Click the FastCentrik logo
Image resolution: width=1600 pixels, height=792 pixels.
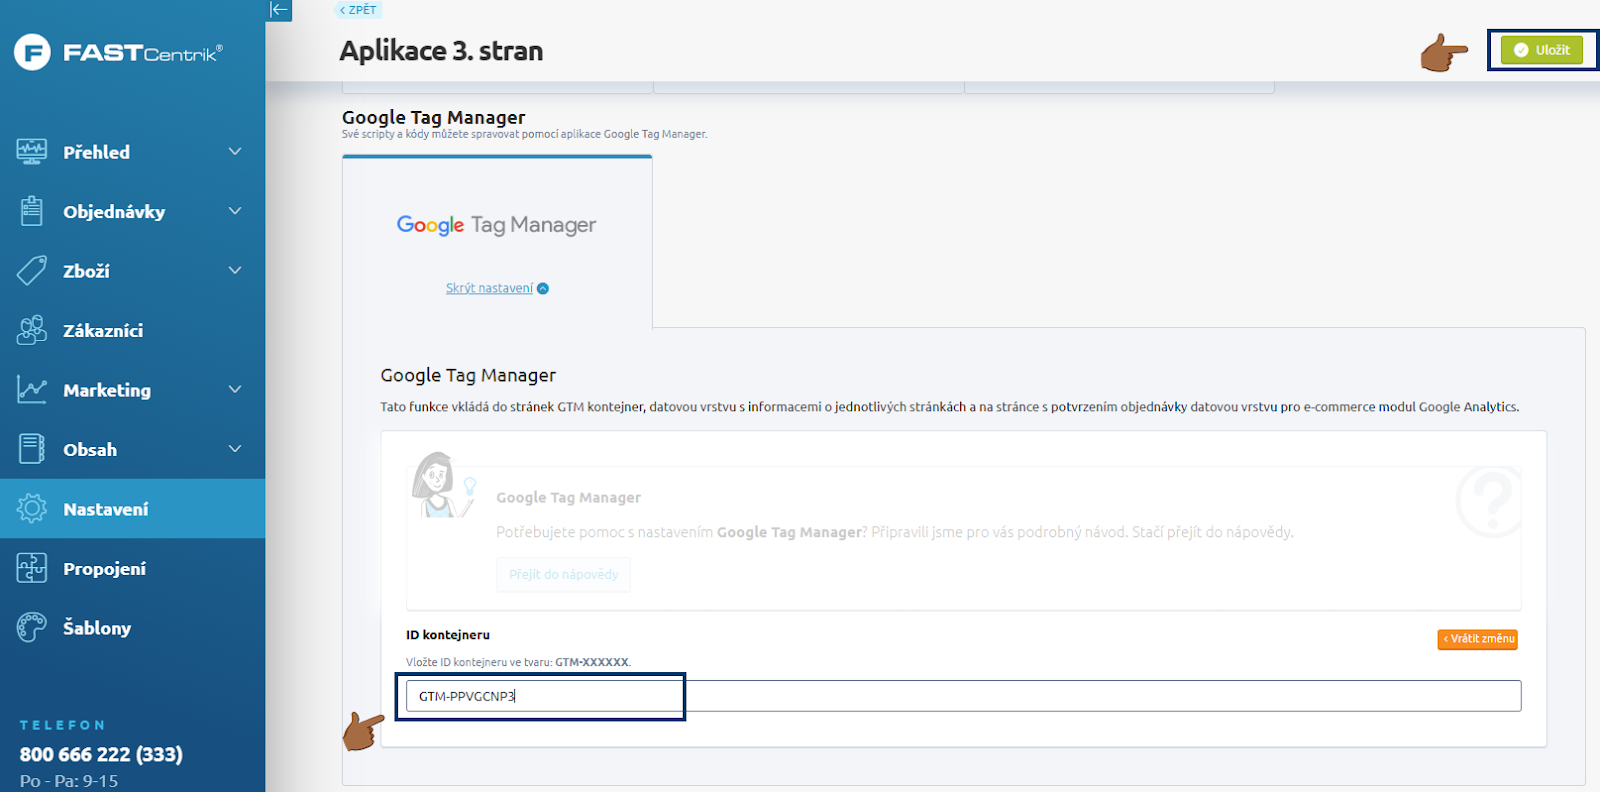118,52
